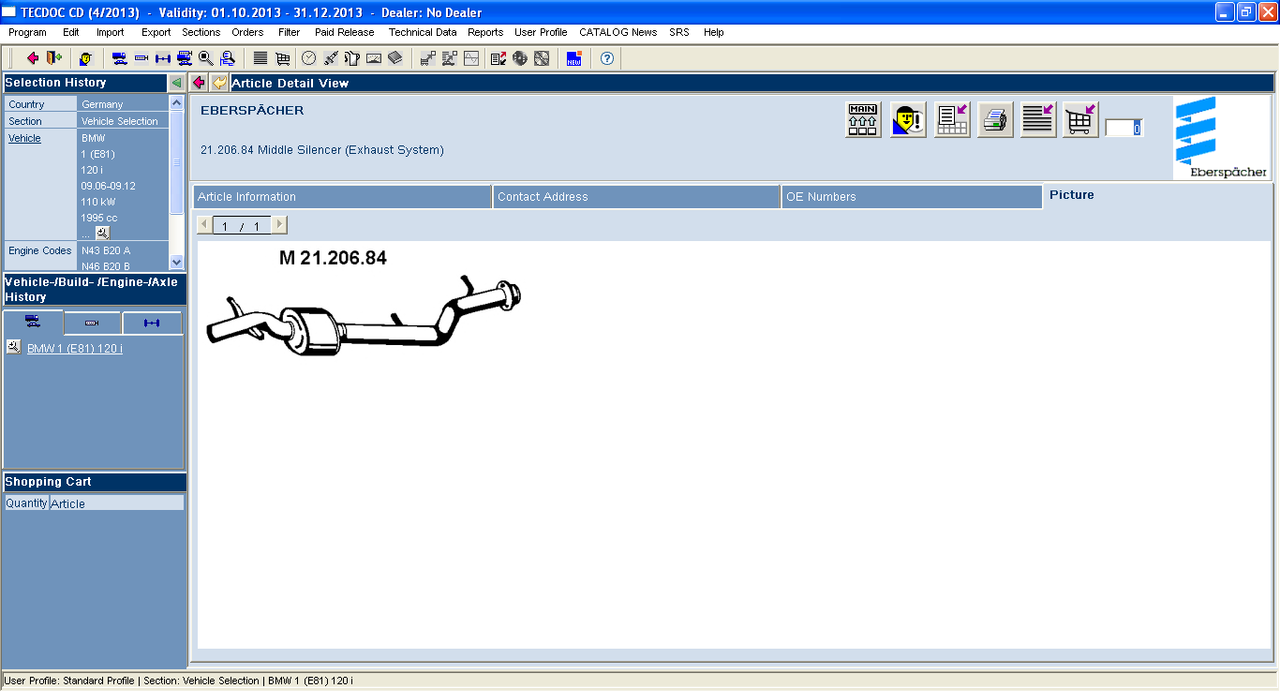1280x692 pixels.
Task: Click the Article column header in Shopping Cart
Action: pos(116,503)
